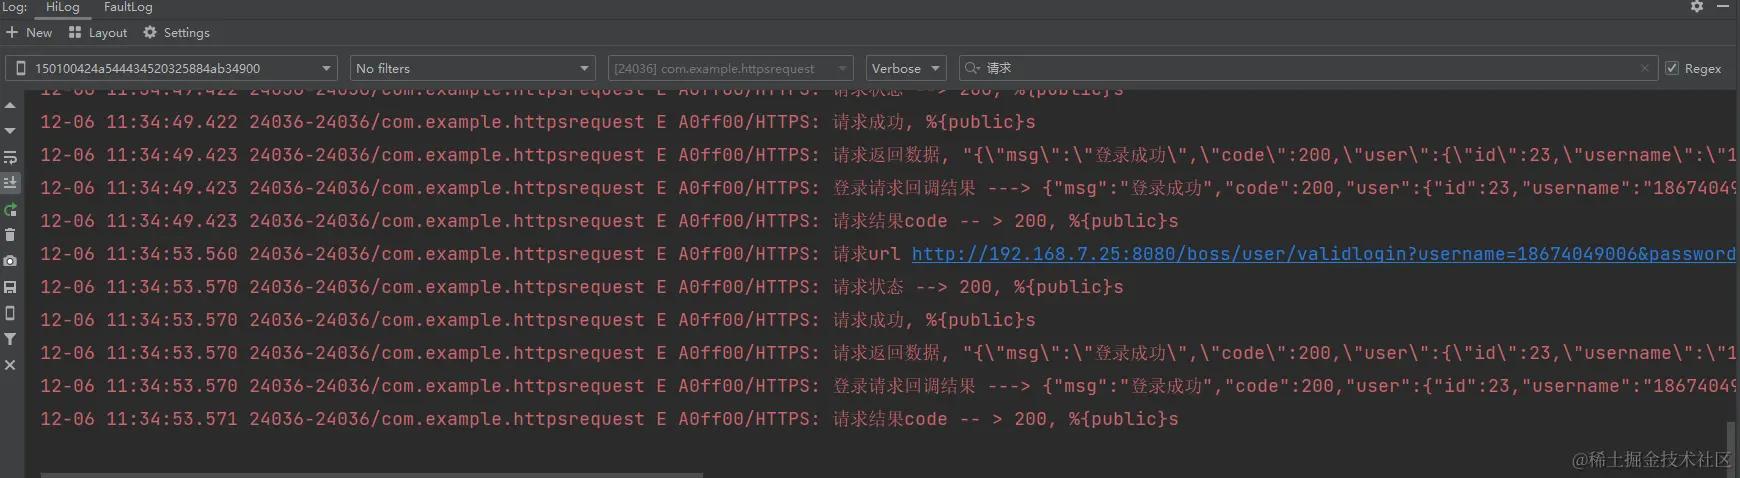1740x478 pixels.
Task: Select the 11:34:53.571 请求结果code line
Action: (x=609, y=419)
